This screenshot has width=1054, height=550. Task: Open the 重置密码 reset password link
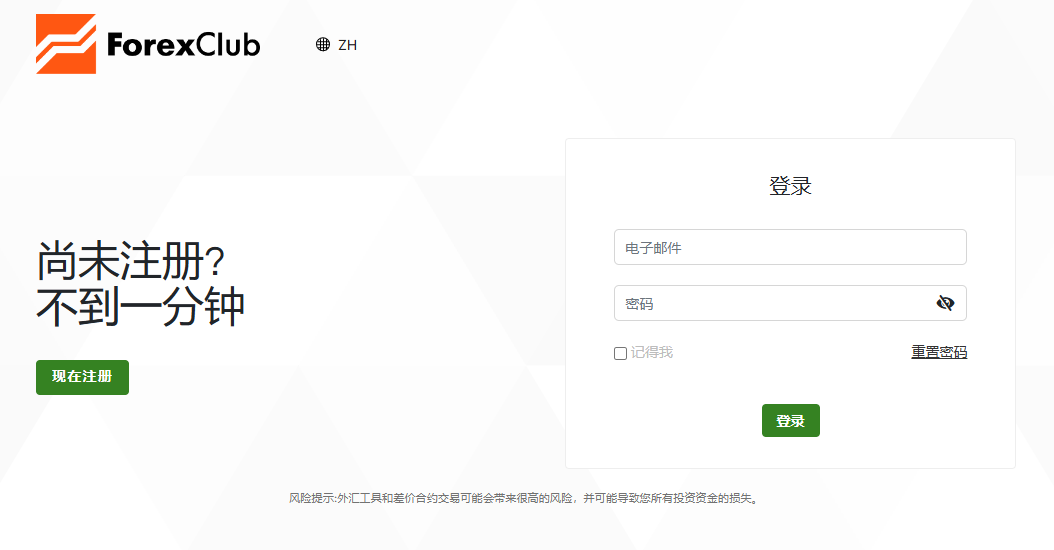point(939,352)
